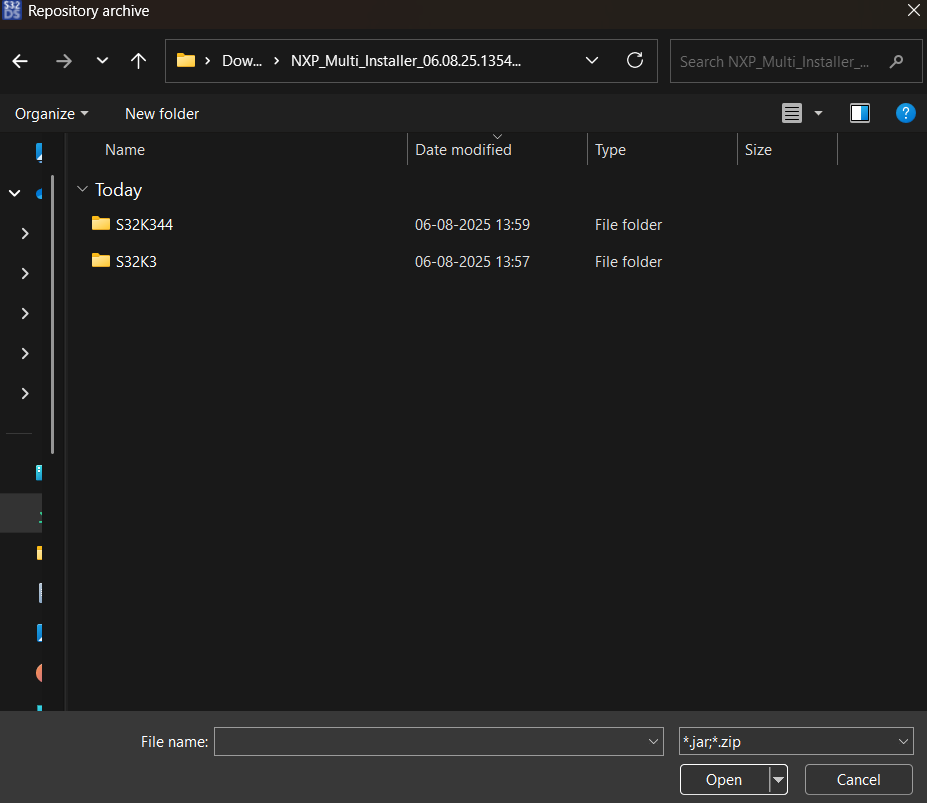Open the Organize menu
The width and height of the screenshot is (927, 803).
tap(51, 114)
